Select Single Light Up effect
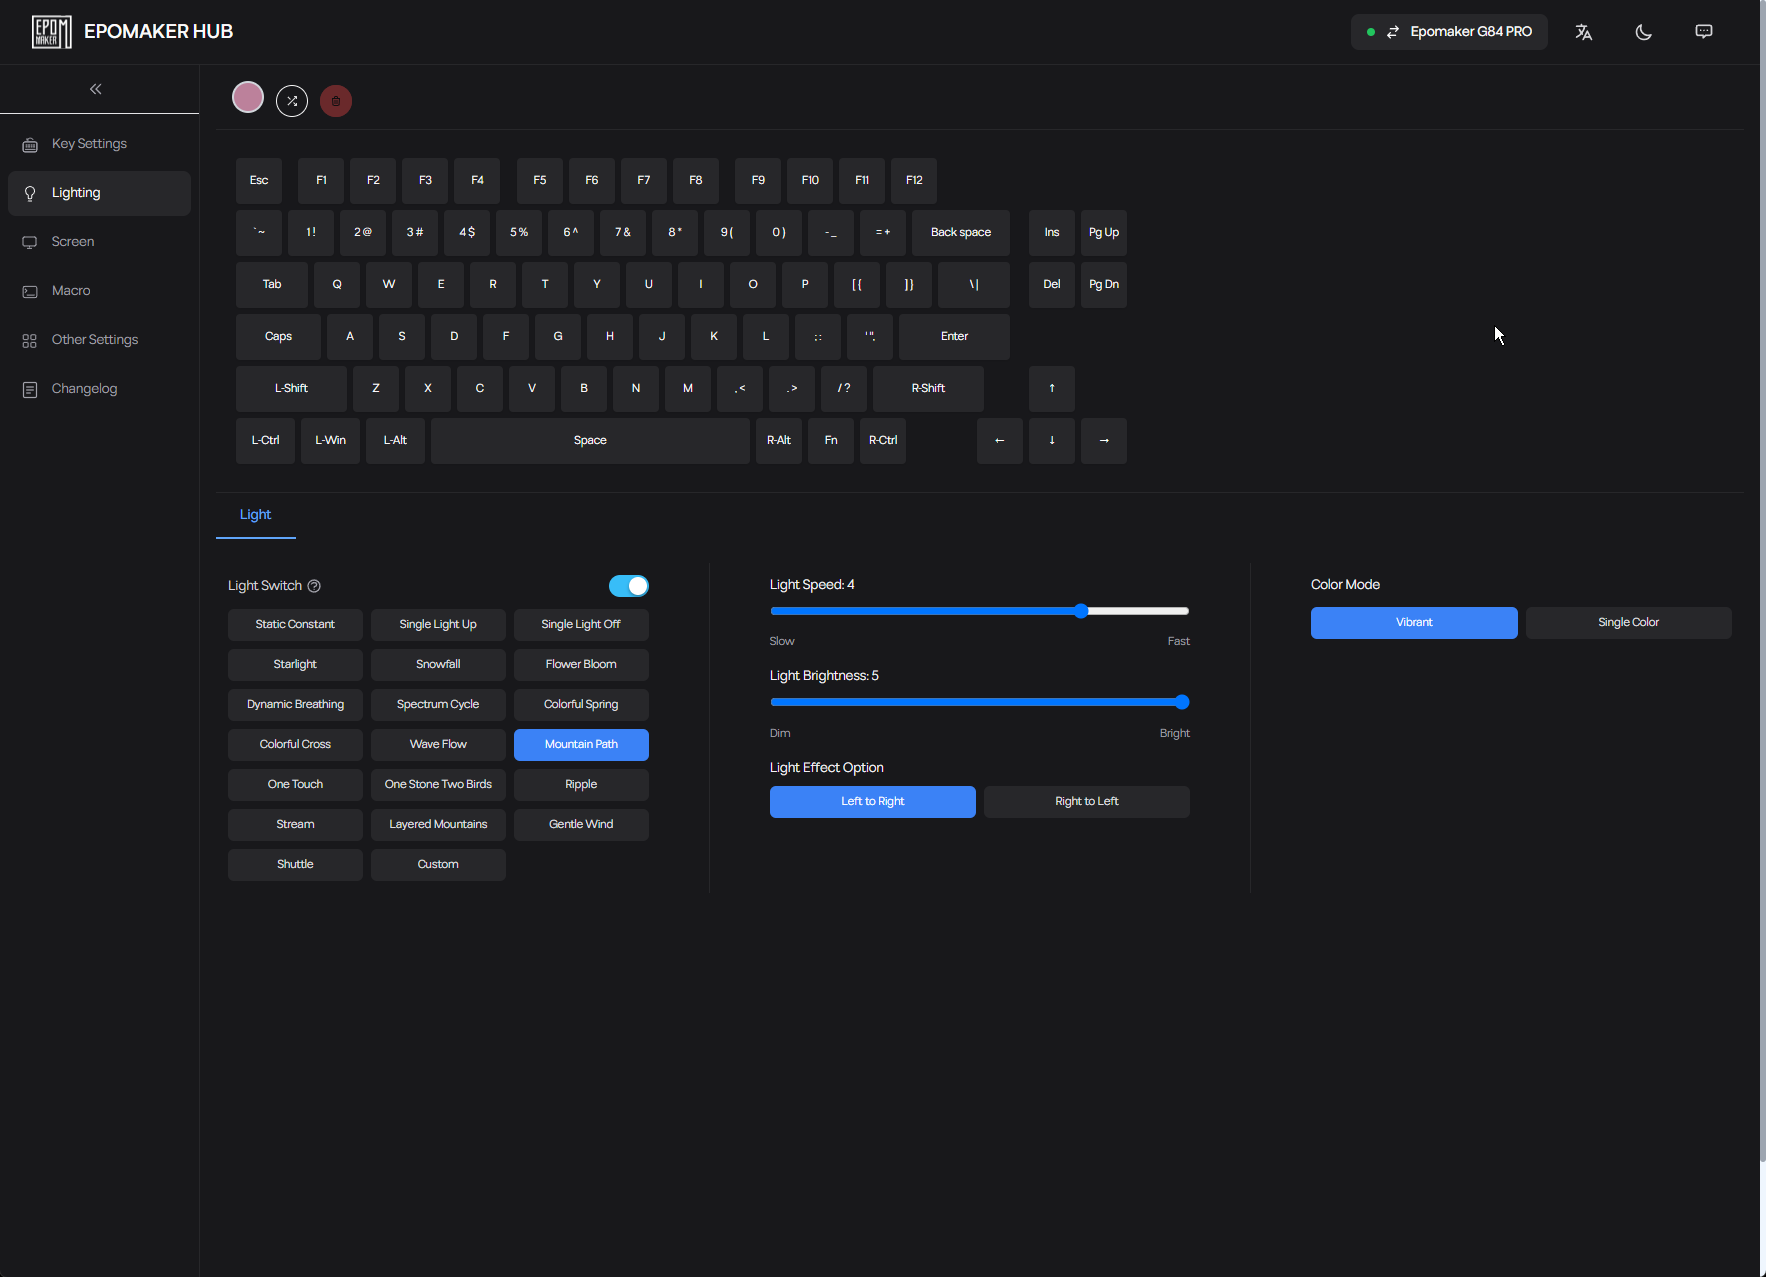This screenshot has height=1277, width=1766. (438, 625)
